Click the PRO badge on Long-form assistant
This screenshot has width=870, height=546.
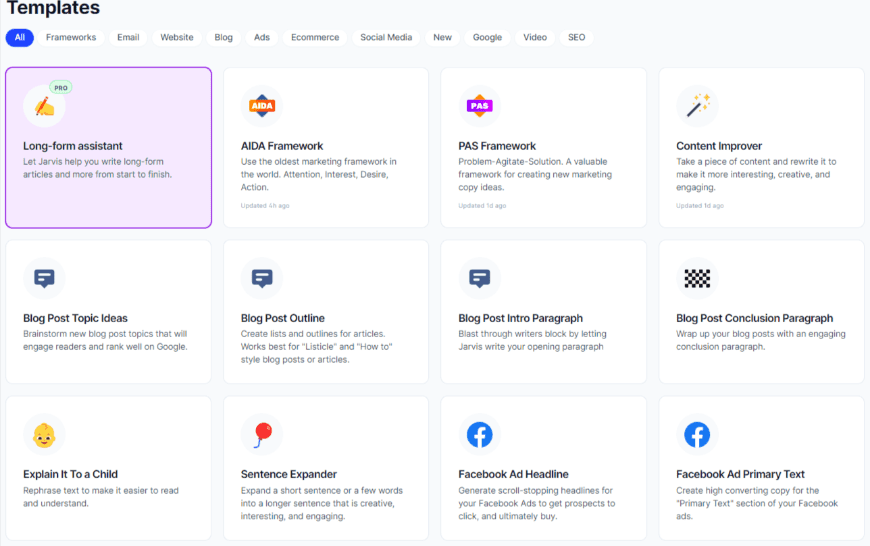(61, 88)
